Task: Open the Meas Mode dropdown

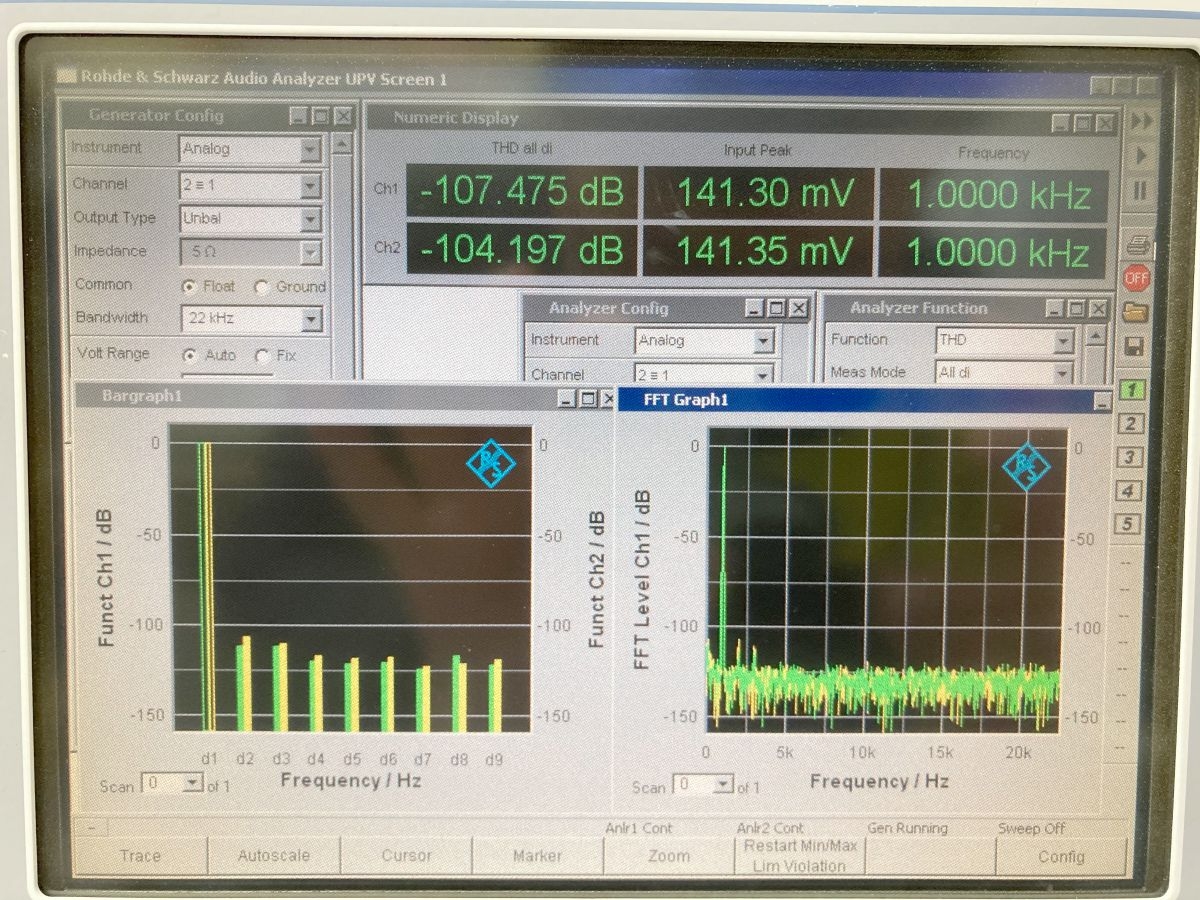Action: [1064, 373]
